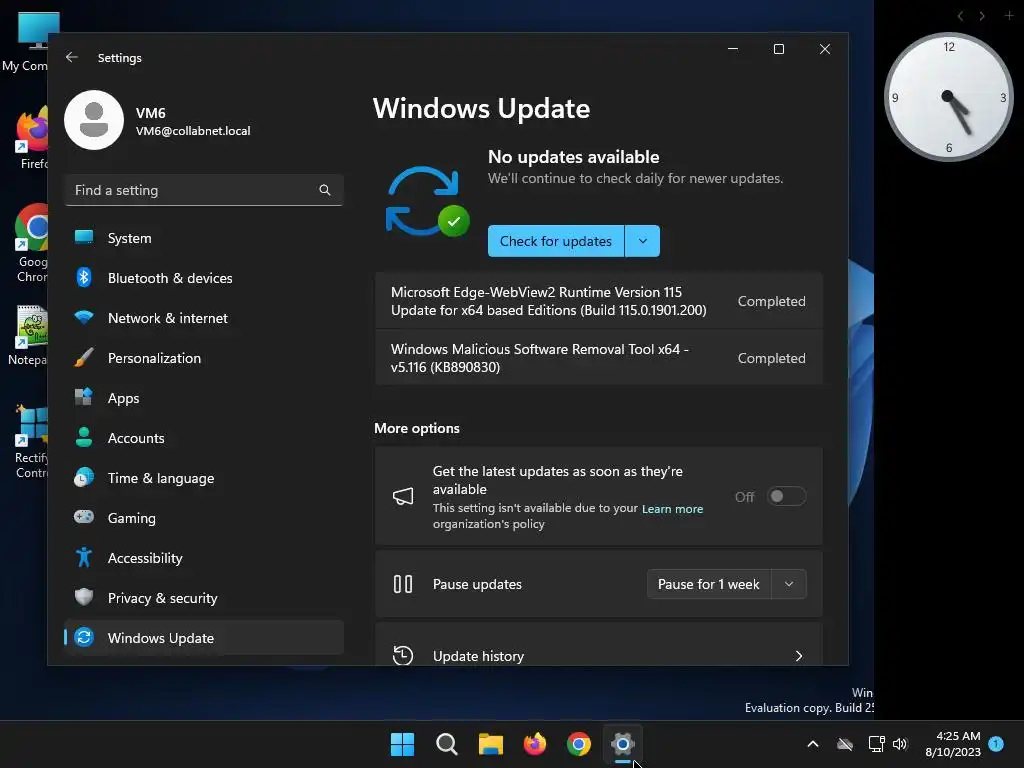Select Time & language category
The height and width of the screenshot is (768, 1024).
tap(204, 477)
